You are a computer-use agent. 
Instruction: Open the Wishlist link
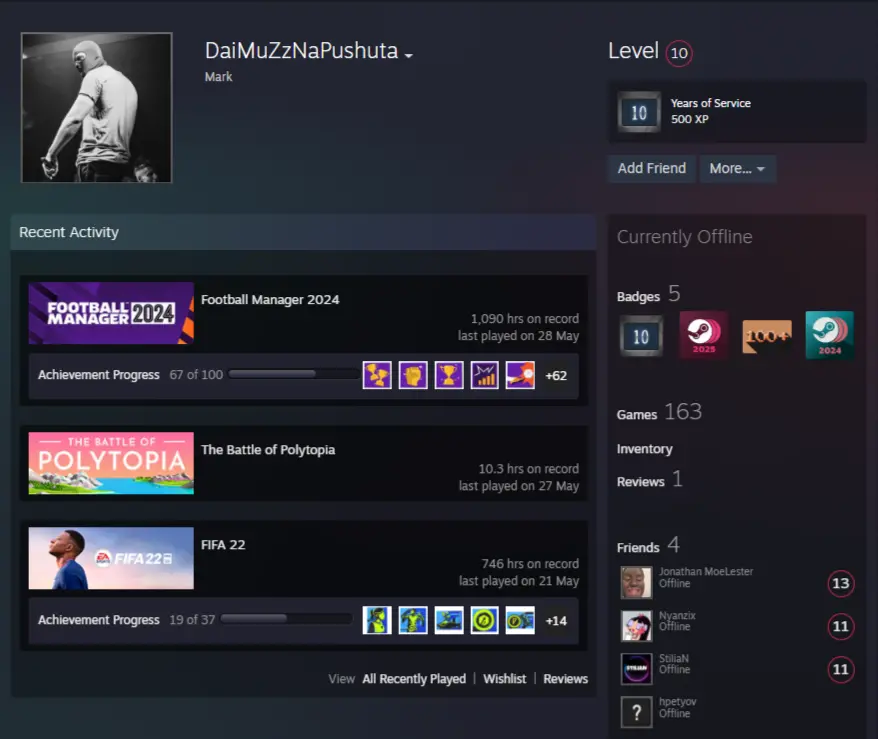505,679
